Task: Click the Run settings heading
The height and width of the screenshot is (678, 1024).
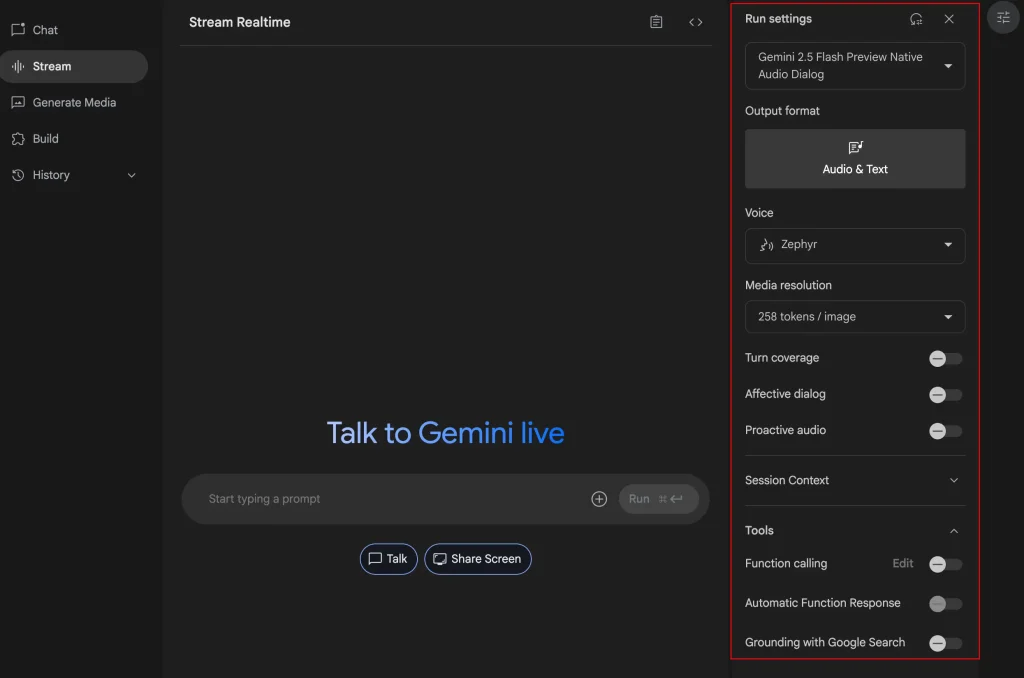Action: [778, 19]
